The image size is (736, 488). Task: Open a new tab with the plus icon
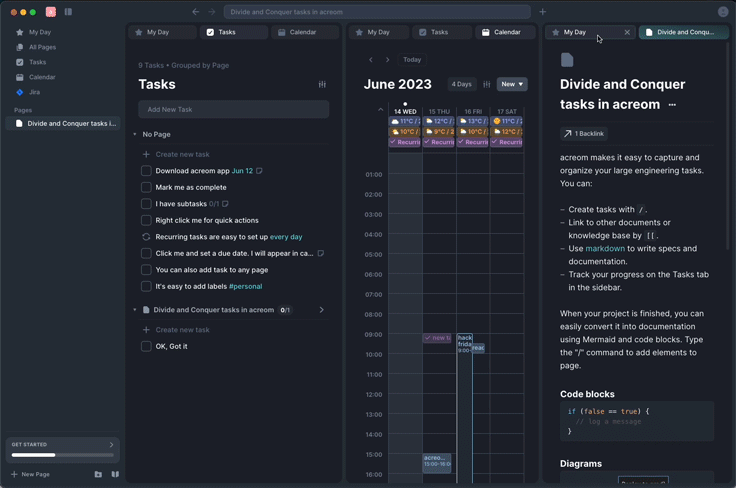543,12
